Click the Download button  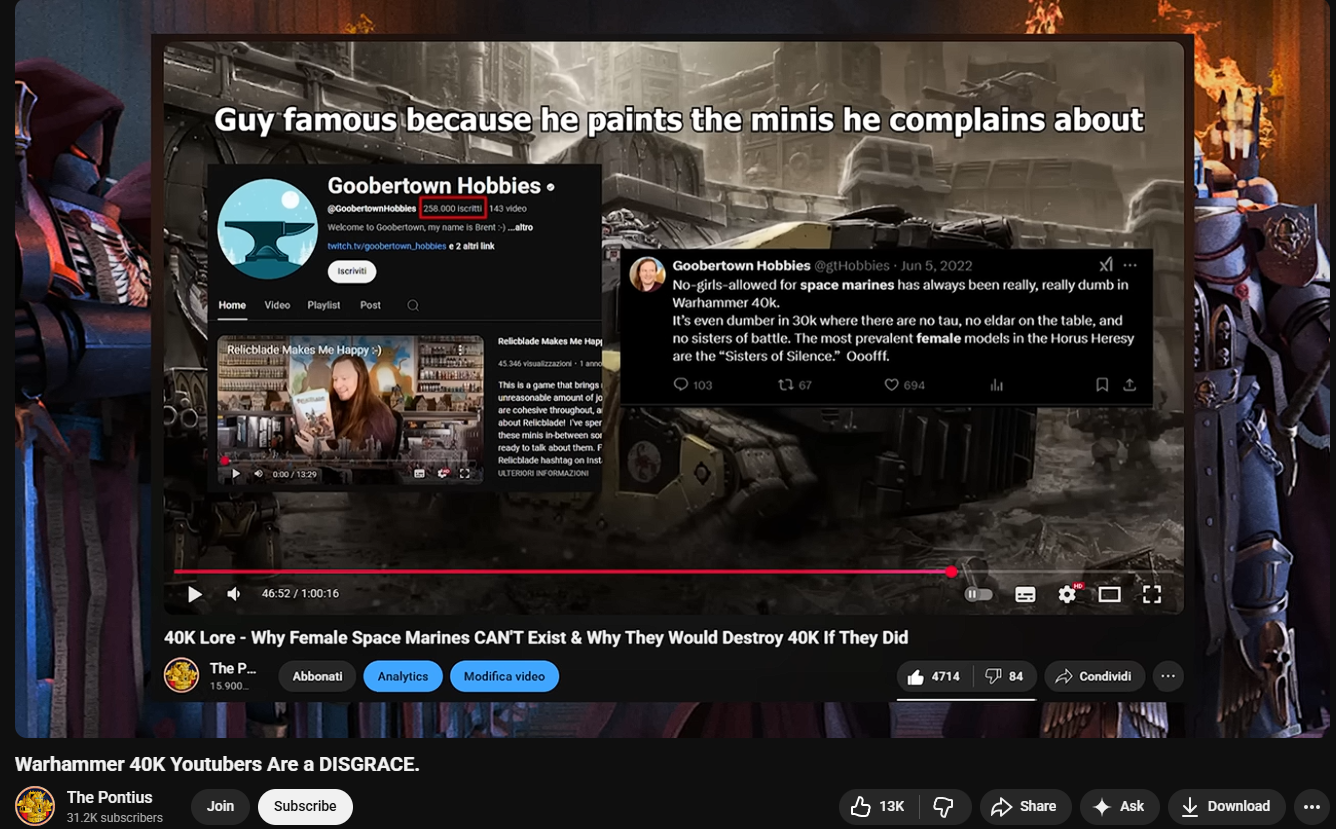(1225, 807)
